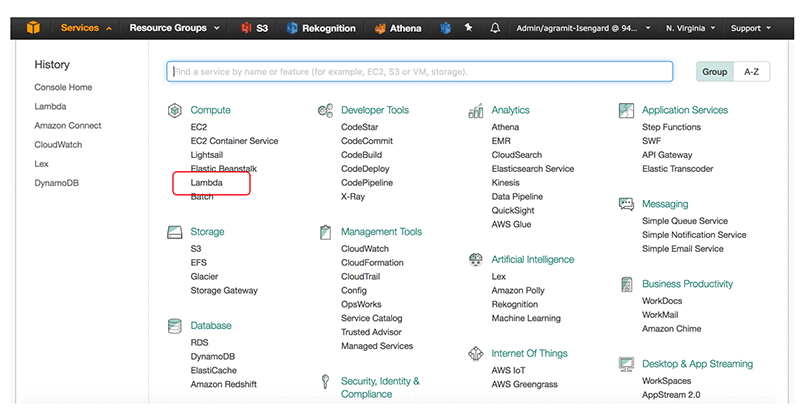
Task: Click the Artificial Intelligence category icon
Action: pyautogui.click(x=476, y=259)
